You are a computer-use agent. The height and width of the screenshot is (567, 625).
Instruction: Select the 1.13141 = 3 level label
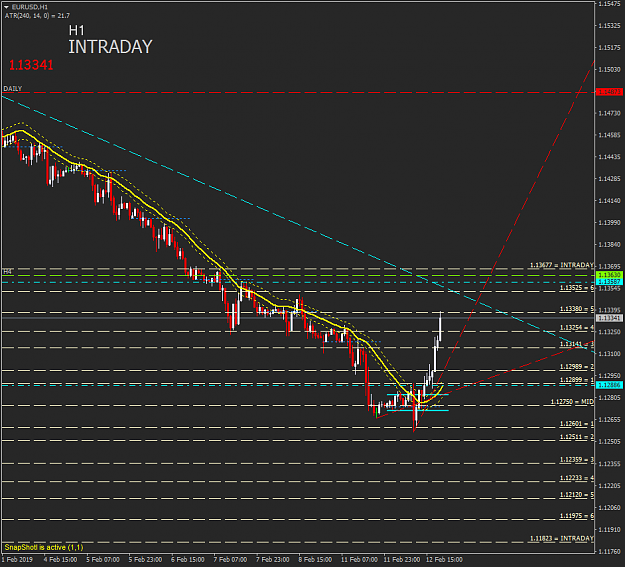[x=577, y=344]
